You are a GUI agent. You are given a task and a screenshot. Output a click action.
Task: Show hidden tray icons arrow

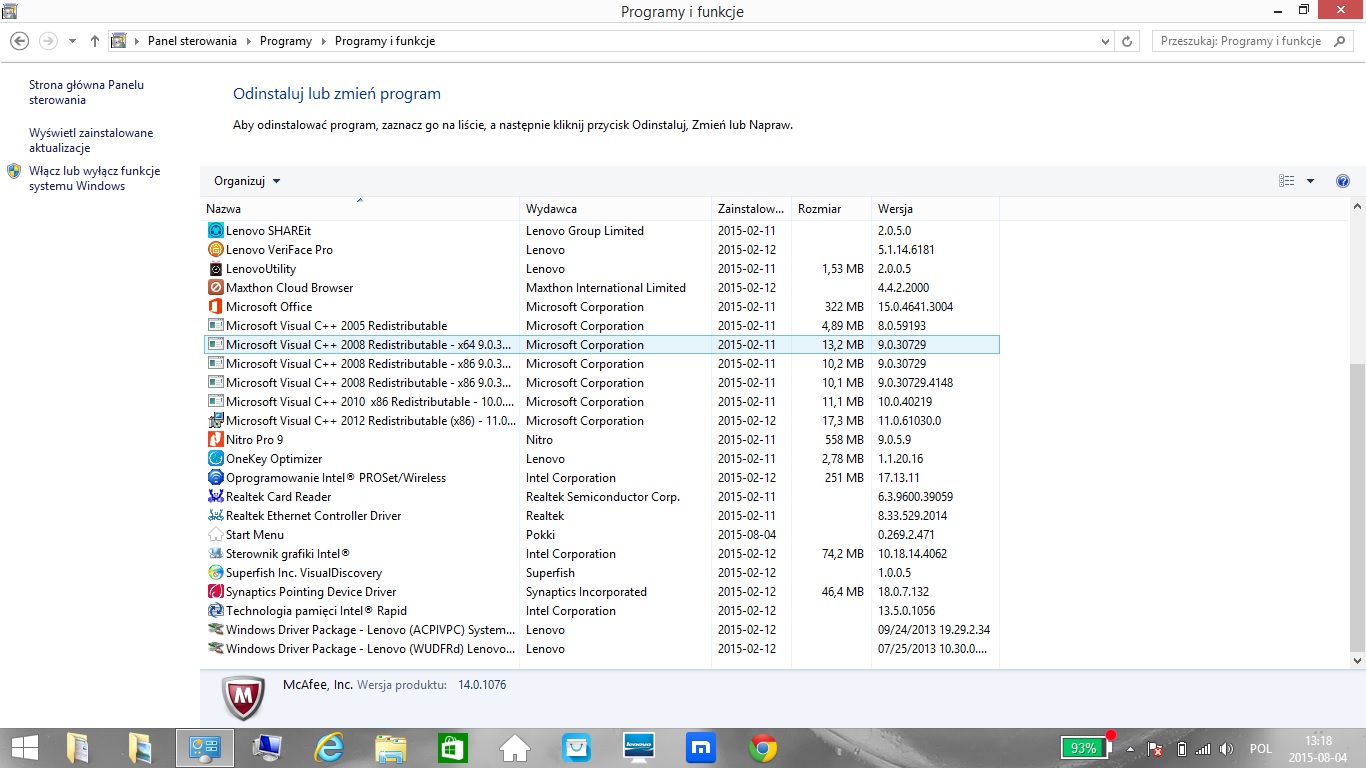click(x=1131, y=749)
